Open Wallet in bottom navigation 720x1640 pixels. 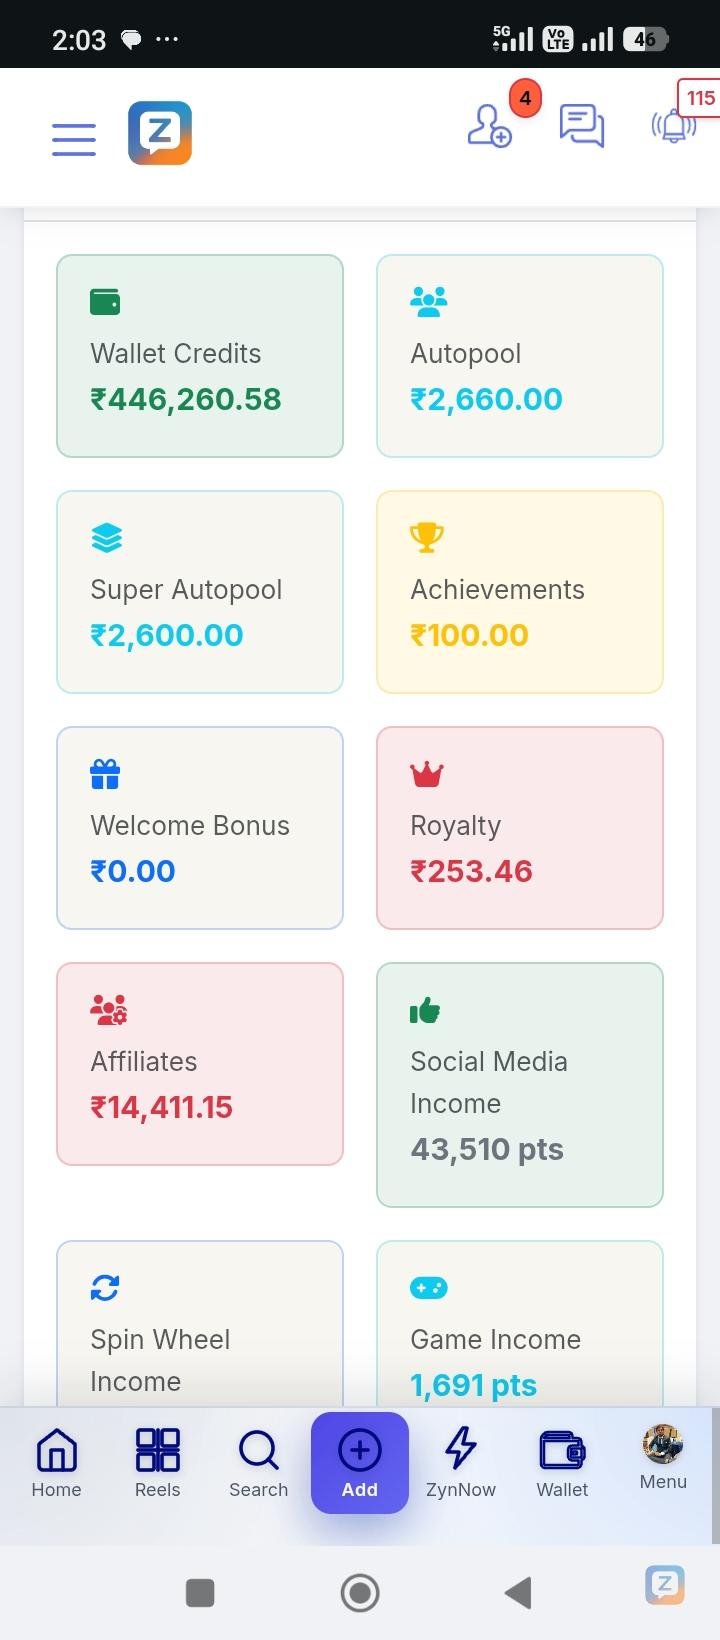[x=562, y=1462]
